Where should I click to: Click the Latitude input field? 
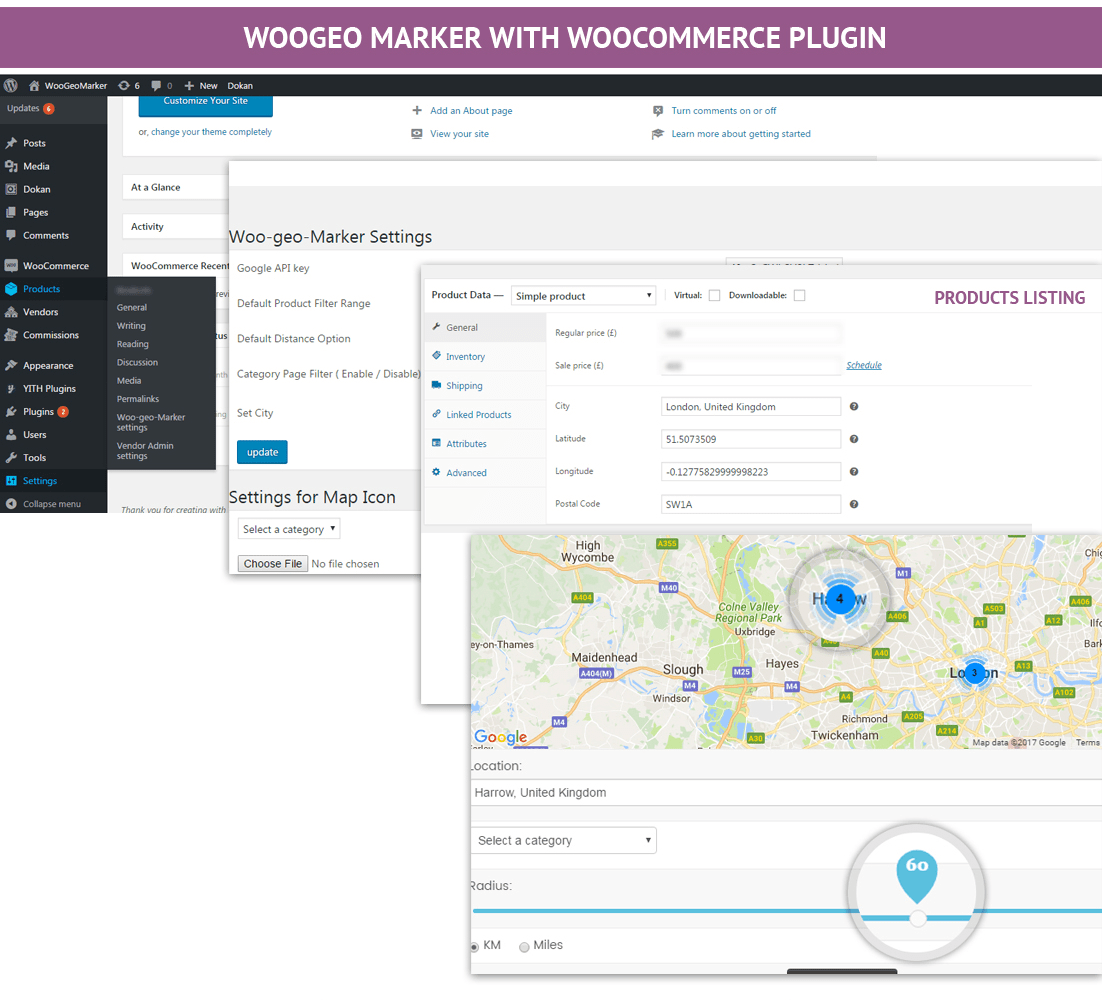pos(751,439)
